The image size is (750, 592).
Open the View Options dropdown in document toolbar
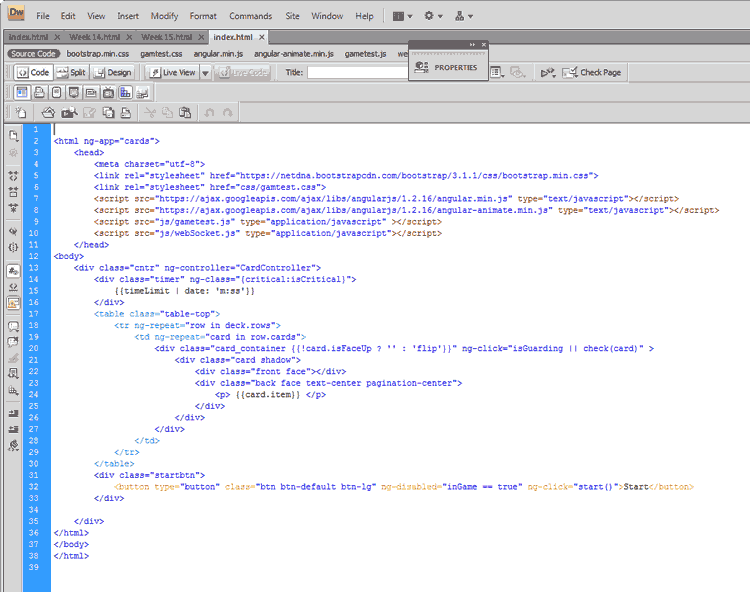pos(497,73)
